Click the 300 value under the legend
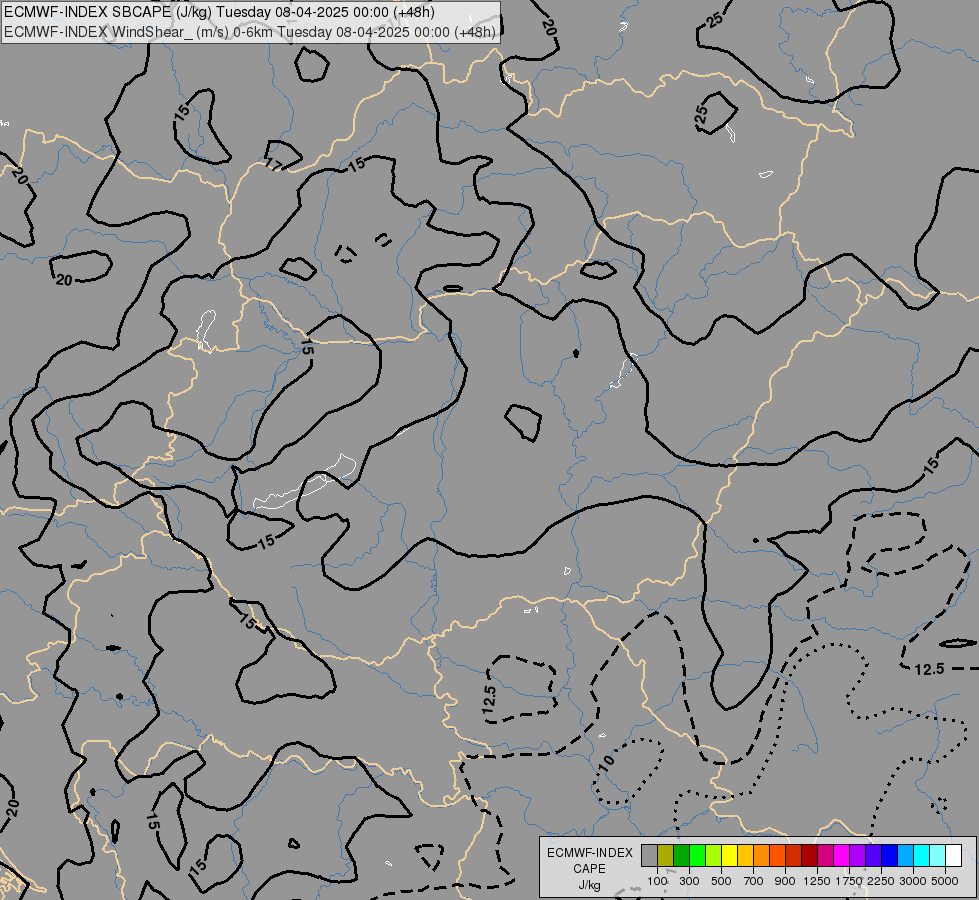Screen dimensions: 979x900 coord(689,881)
